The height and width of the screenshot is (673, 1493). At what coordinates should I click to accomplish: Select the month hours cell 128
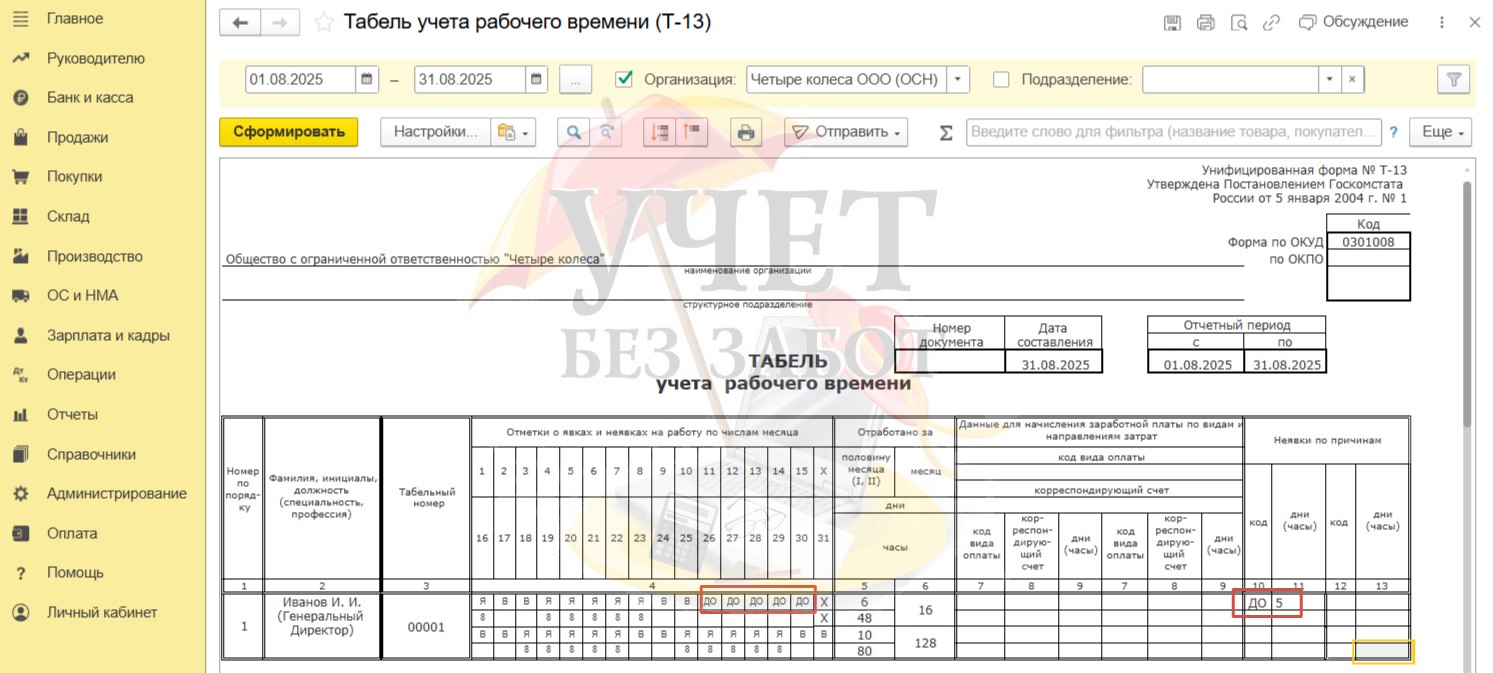(x=925, y=643)
